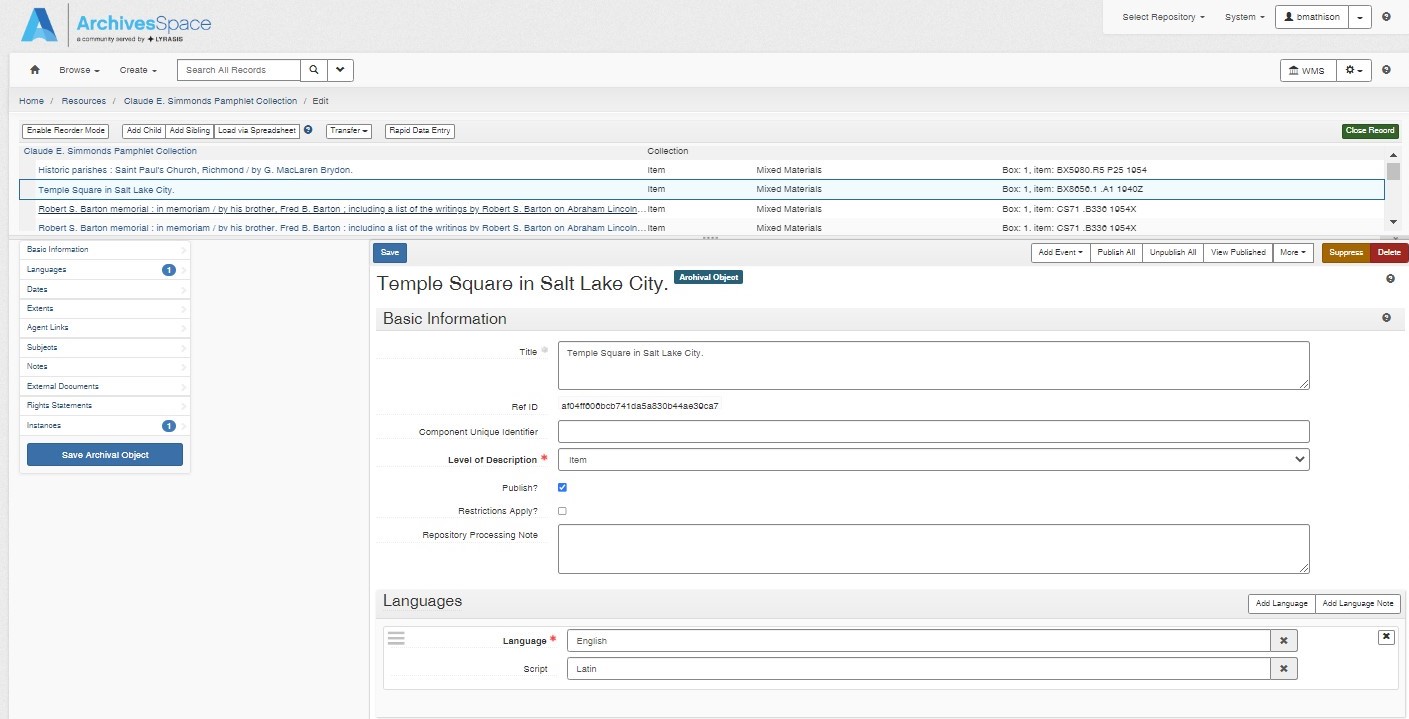Expand the search options arrow beside the search button

[339, 70]
